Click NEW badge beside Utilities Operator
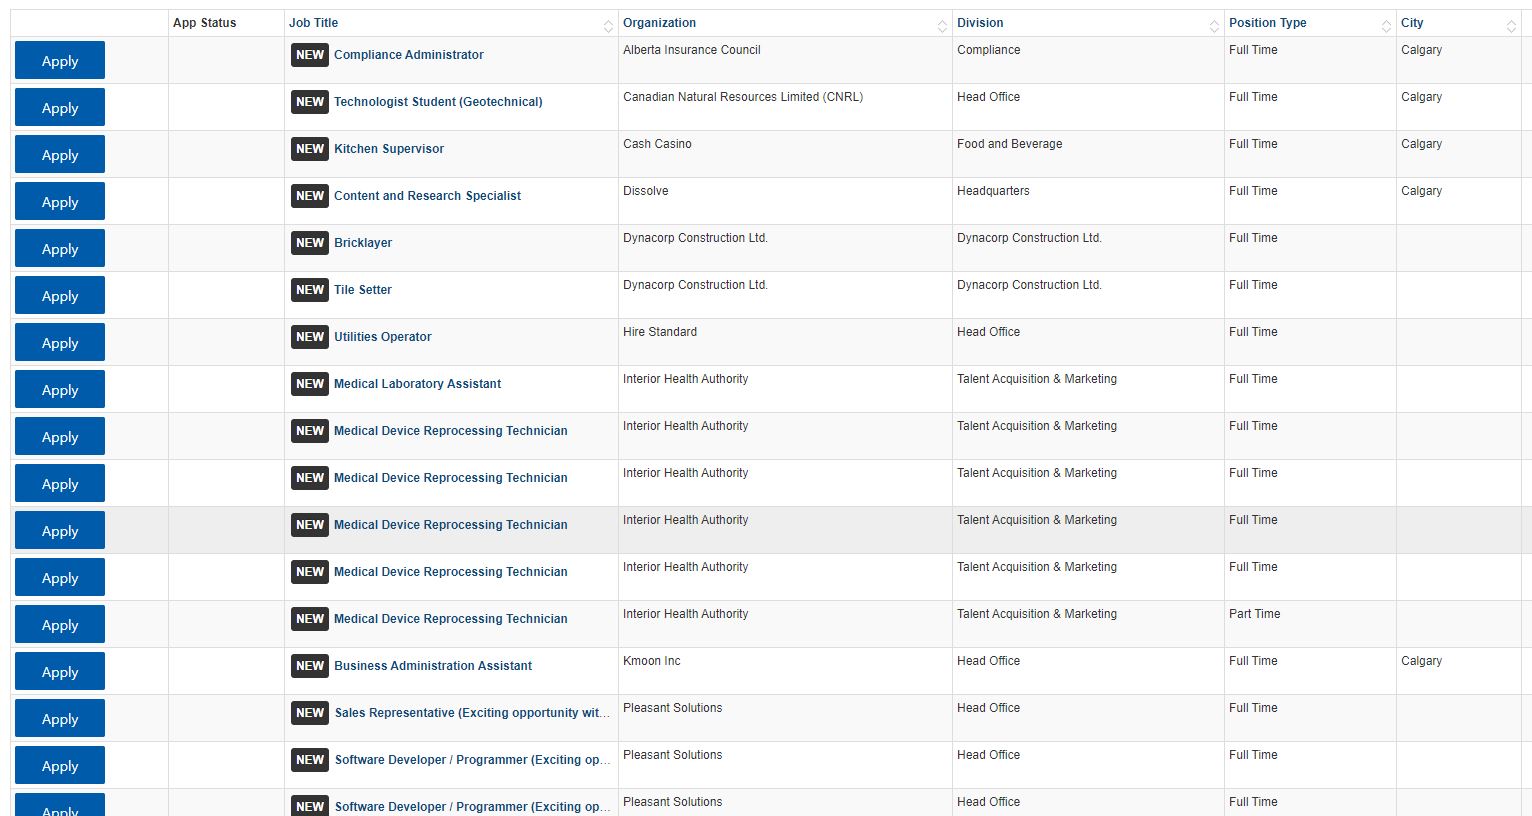Viewport: 1532px width, 816px height. (310, 337)
